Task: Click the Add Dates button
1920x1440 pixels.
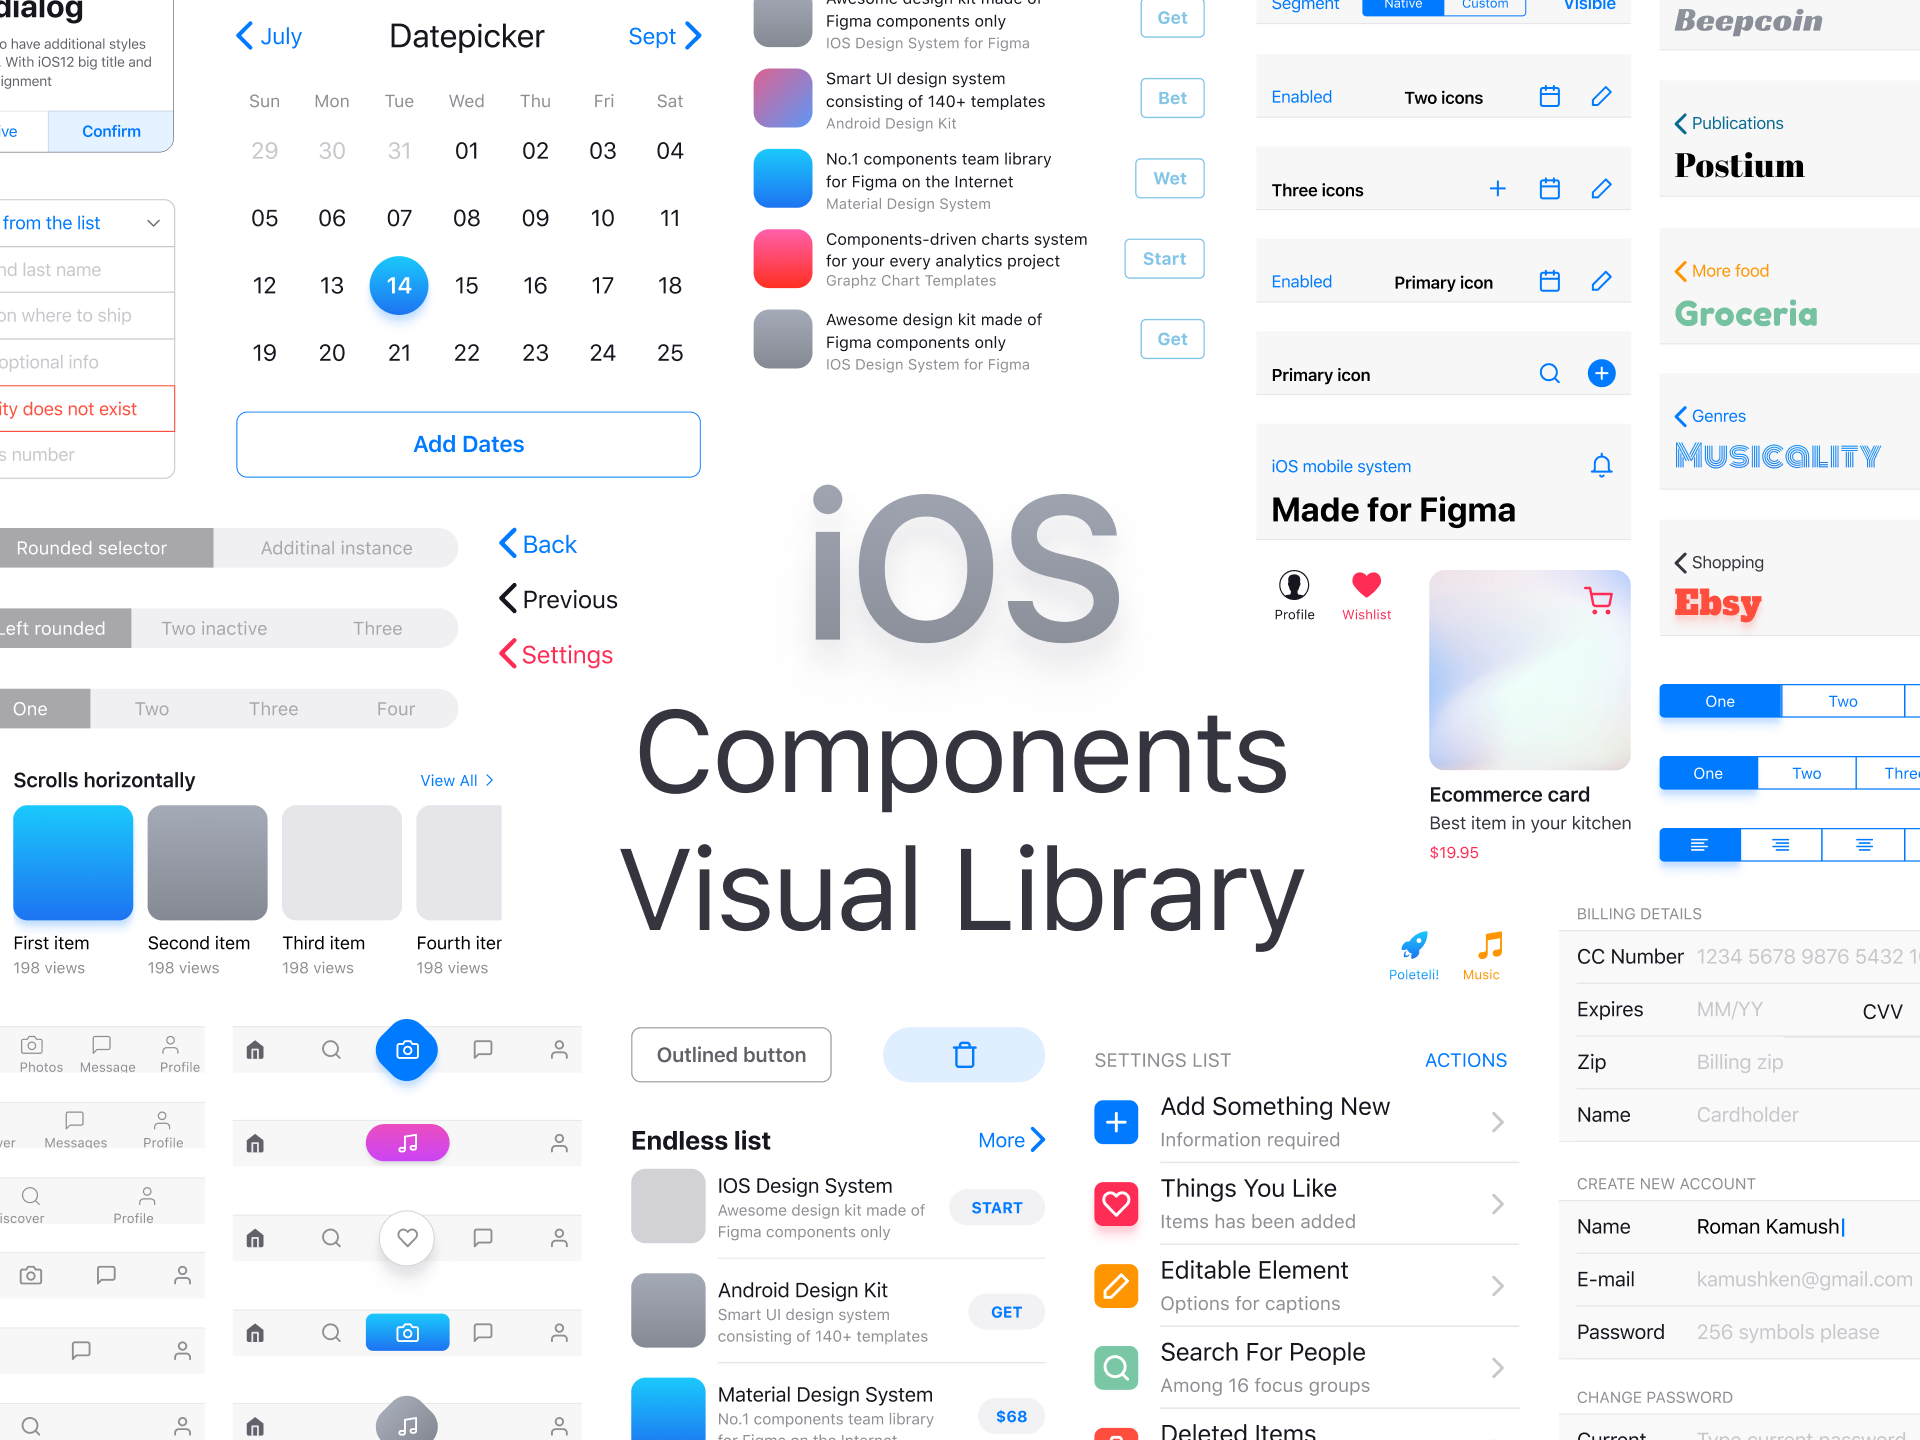Action: coord(469,443)
